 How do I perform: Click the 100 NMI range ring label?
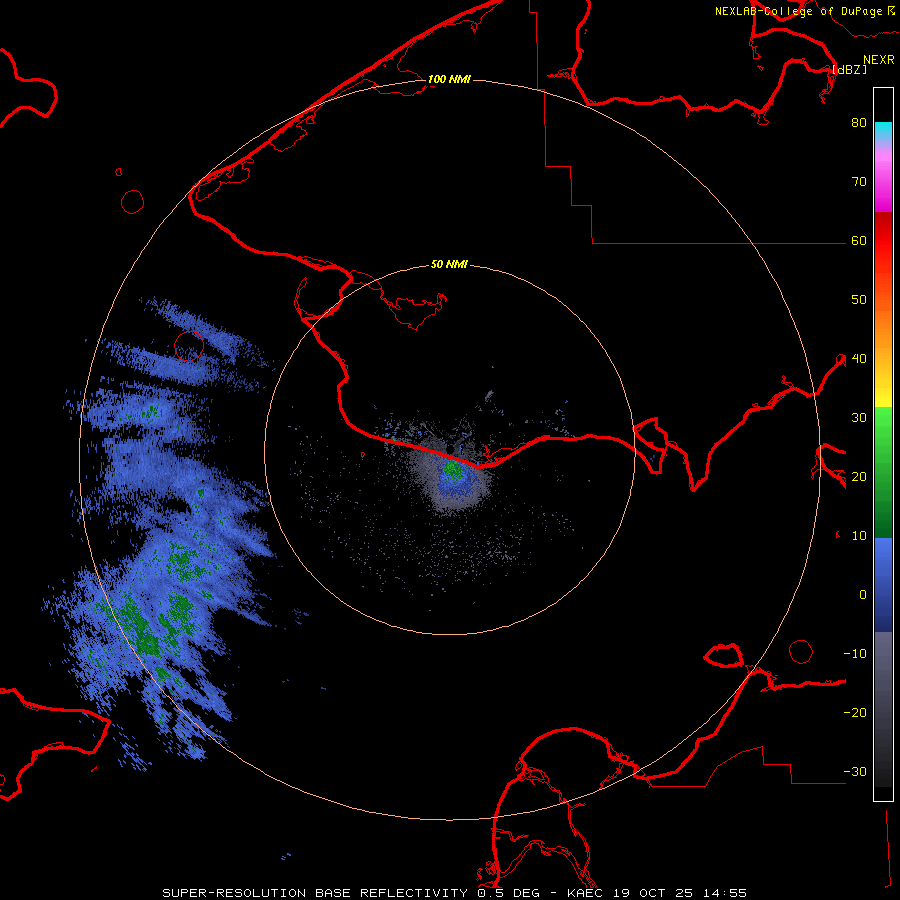point(449,79)
